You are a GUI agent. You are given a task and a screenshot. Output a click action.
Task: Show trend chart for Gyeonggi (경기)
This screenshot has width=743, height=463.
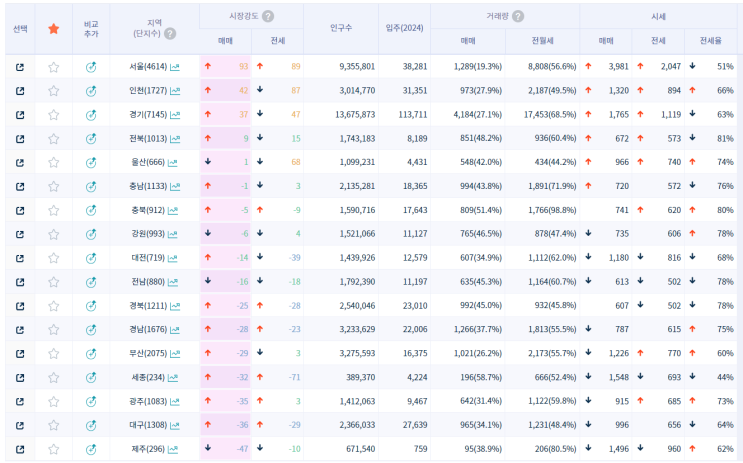(x=175, y=114)
